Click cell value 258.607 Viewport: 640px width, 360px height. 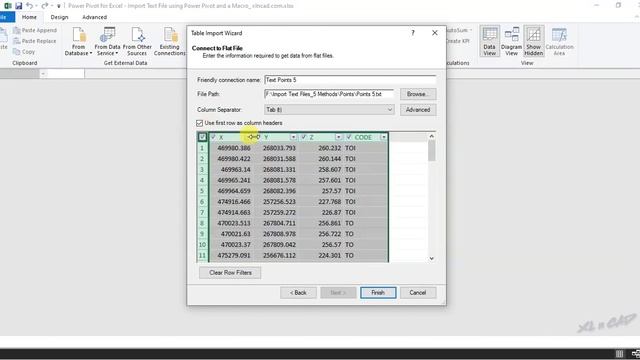329,169
